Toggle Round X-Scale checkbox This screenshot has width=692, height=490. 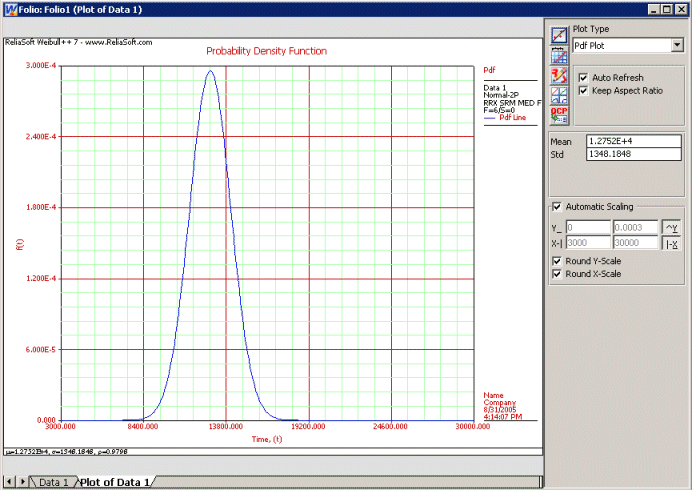click(x=557, y=274)
